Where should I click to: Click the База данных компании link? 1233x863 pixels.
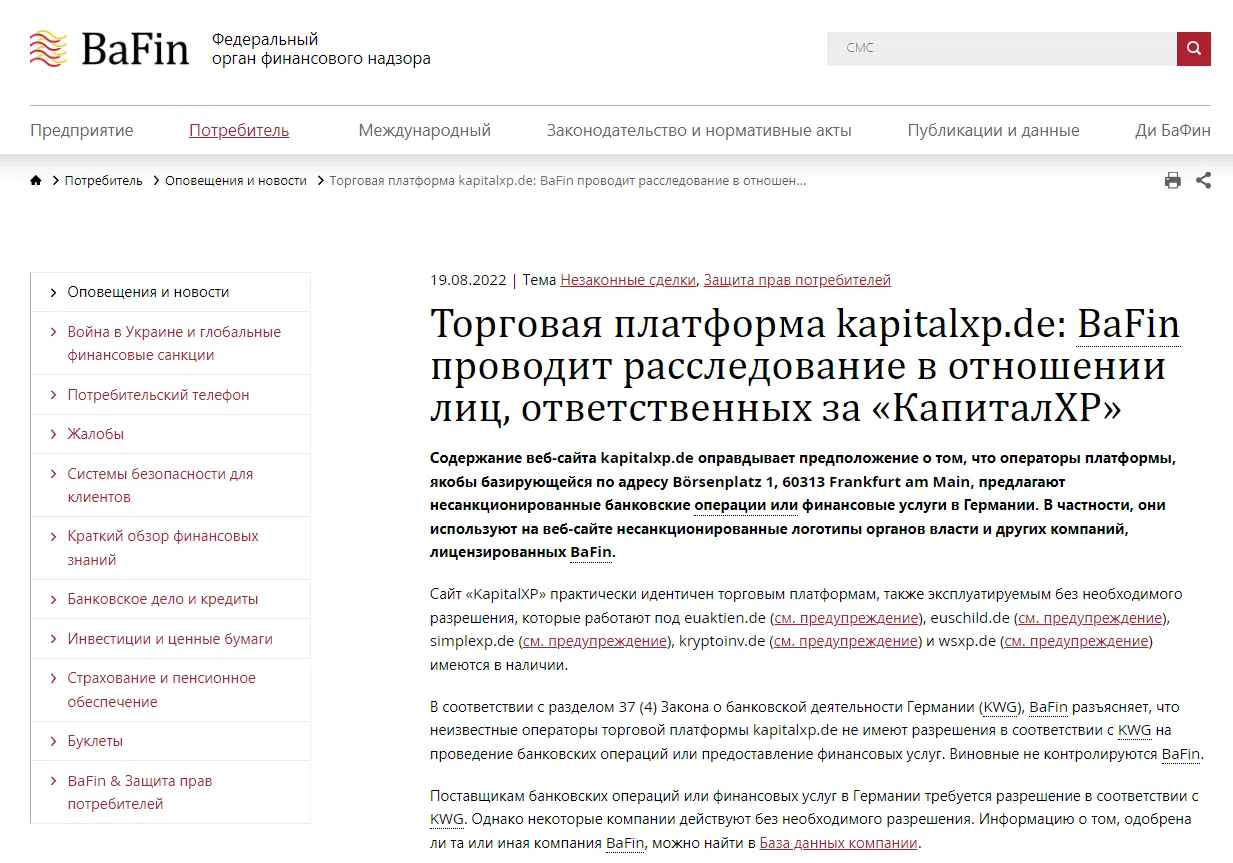pos(839,843)
